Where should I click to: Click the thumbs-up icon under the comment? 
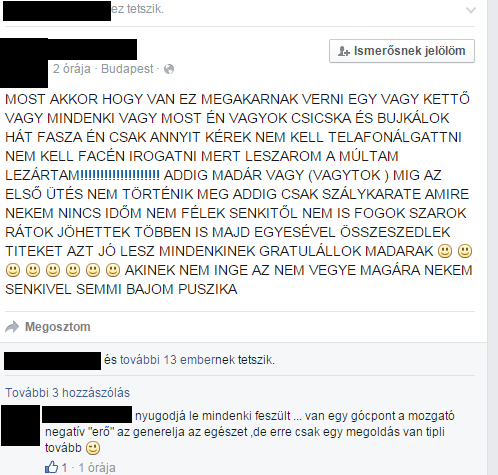[51, 467]
